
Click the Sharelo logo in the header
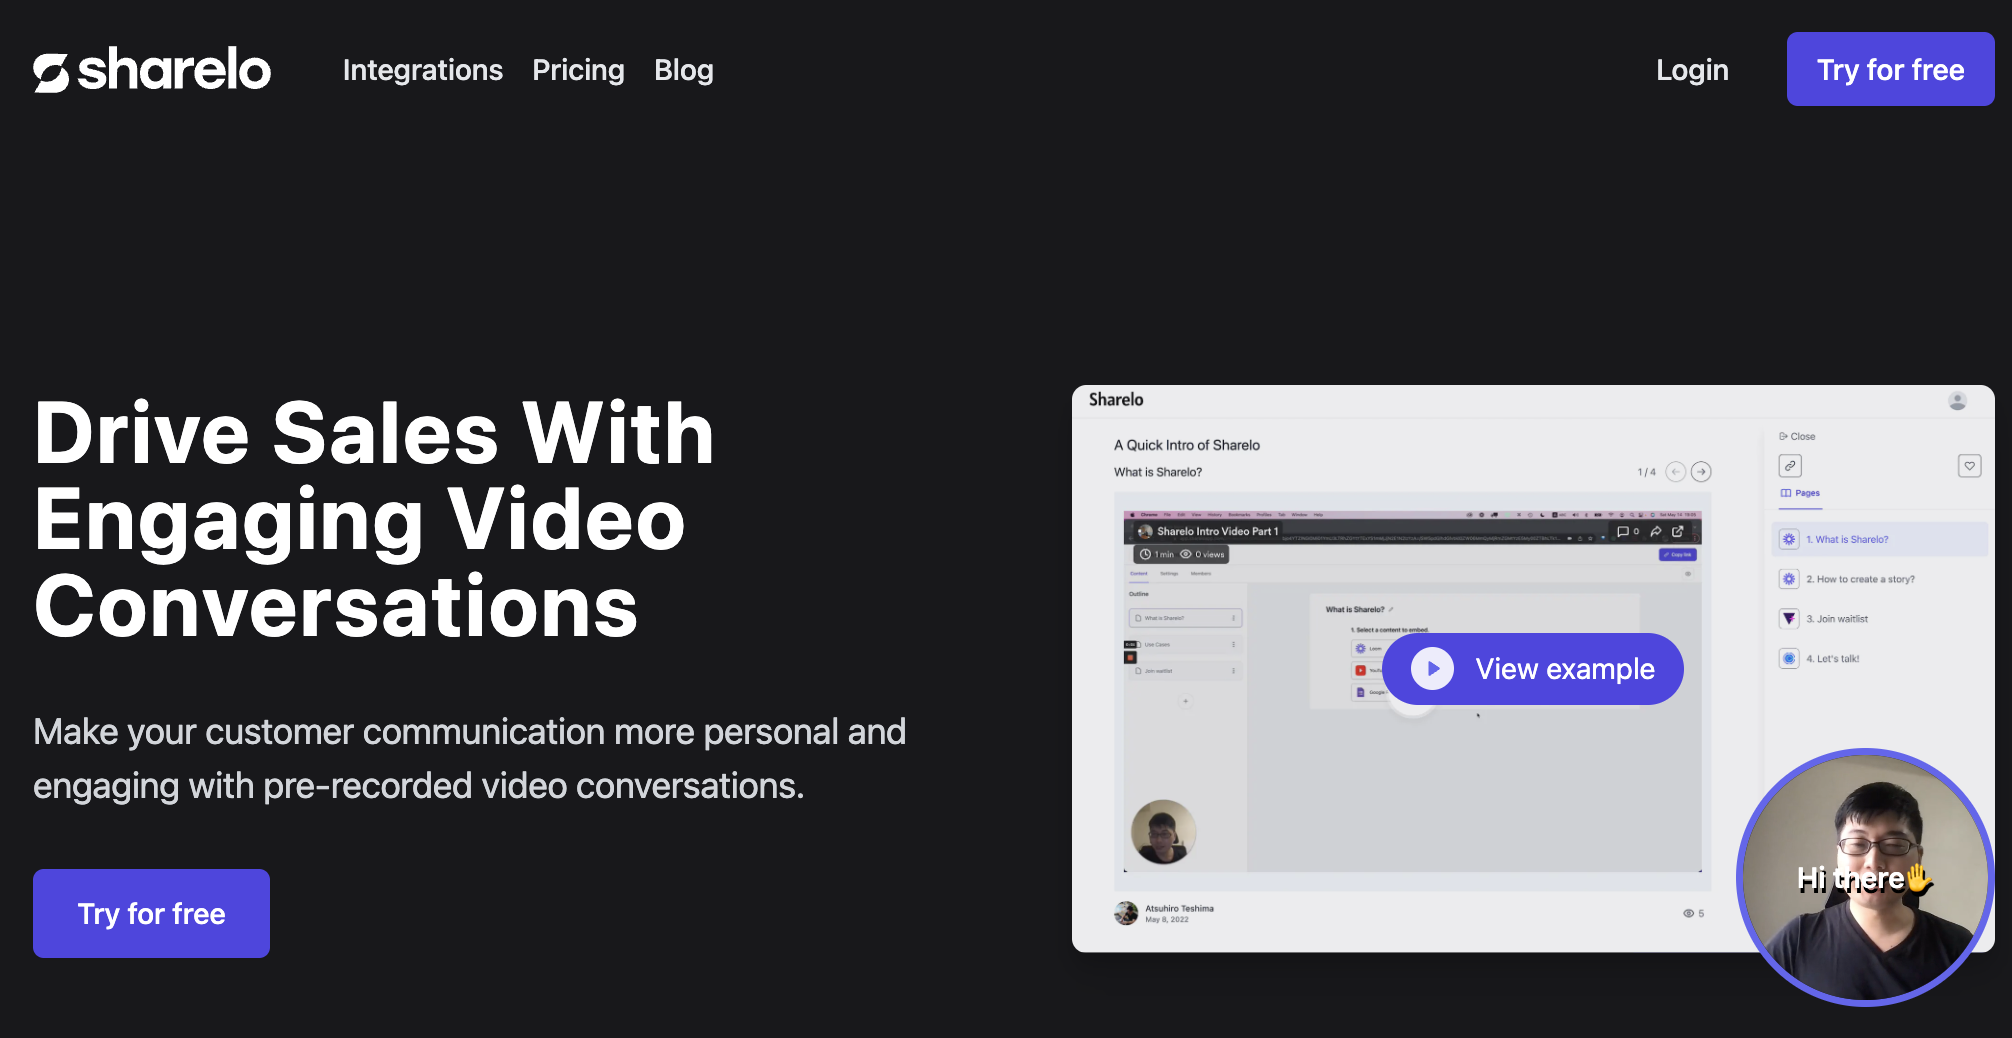(152, 69)
